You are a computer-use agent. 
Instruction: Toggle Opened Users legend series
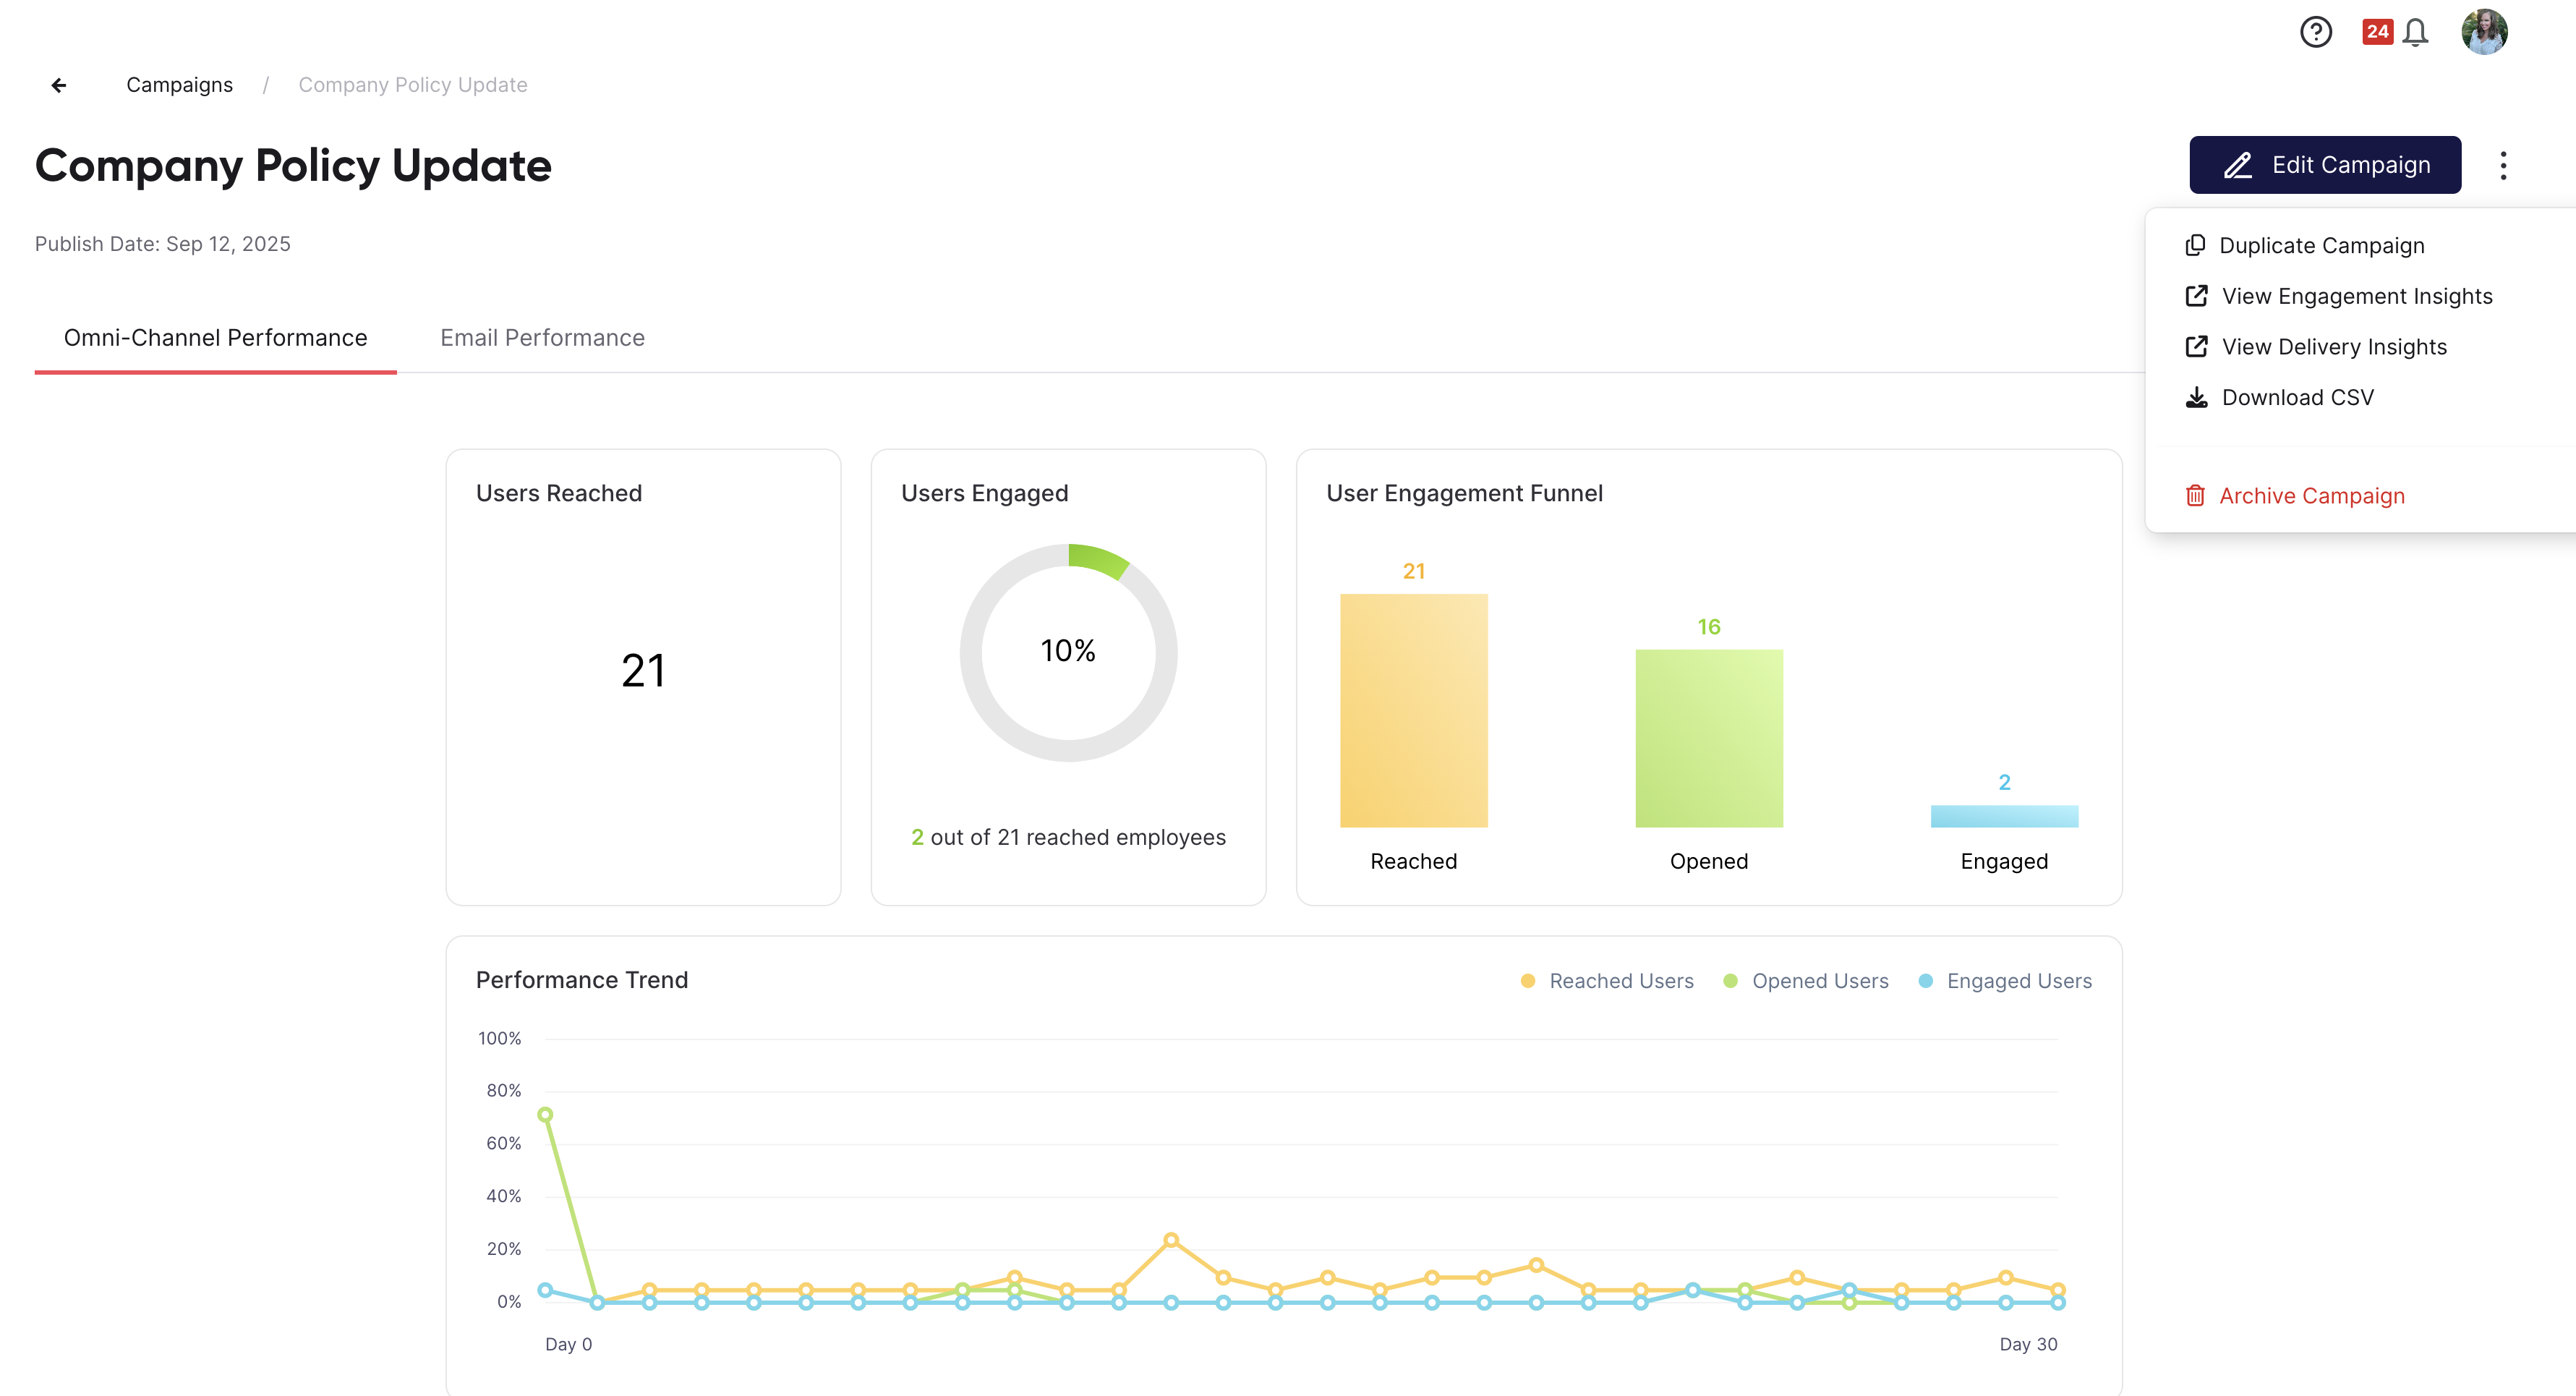1806,981
